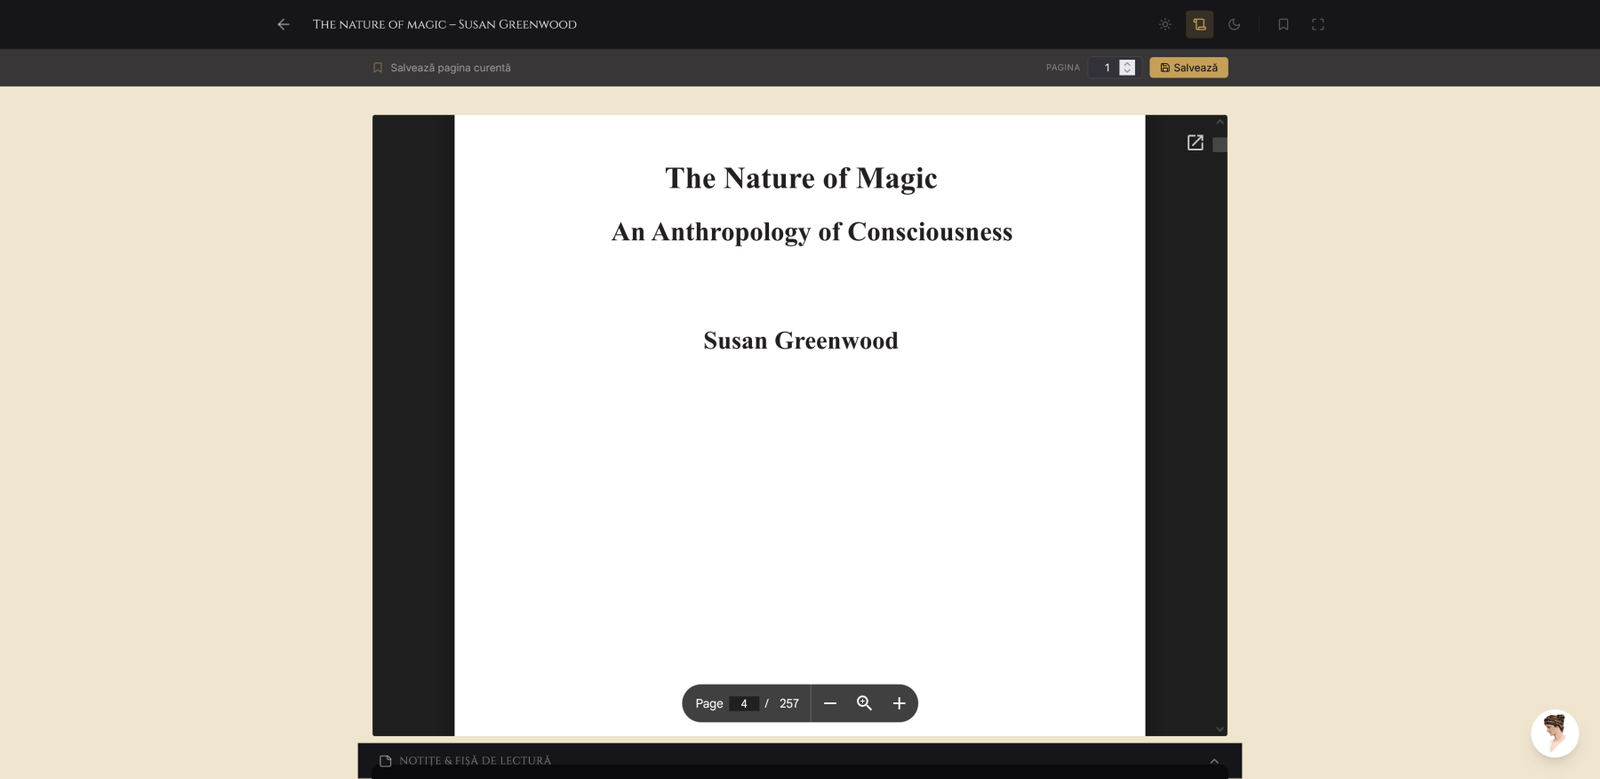This screenshot has width=1600, height=779.
Task: Switch to dark theme moon icon
Action: point(1234,24)
